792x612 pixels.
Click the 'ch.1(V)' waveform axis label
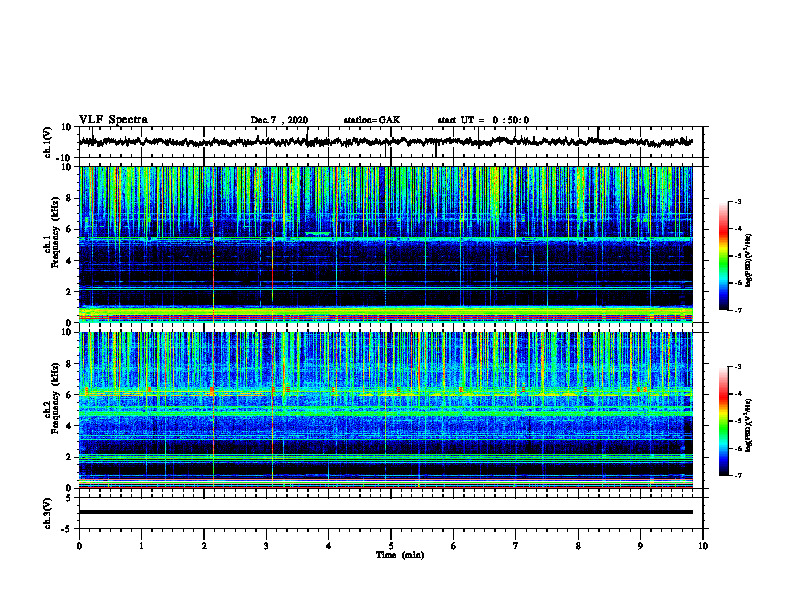point(48,142)
